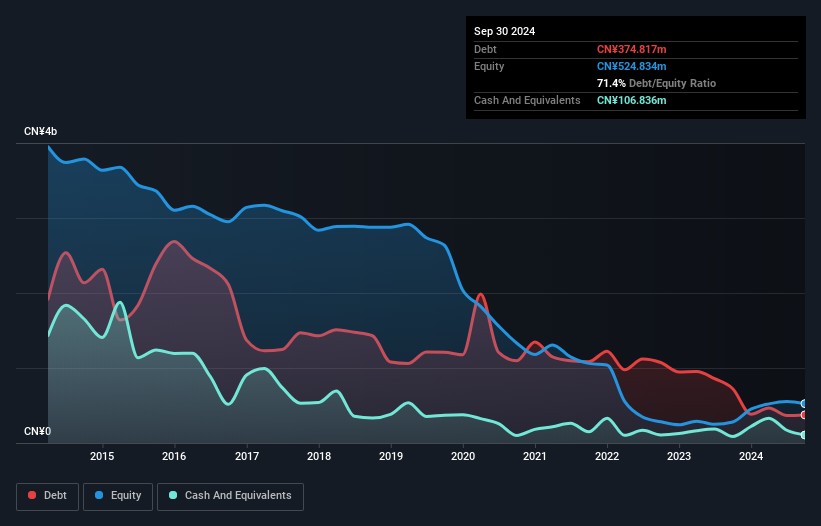
Task: Click the blue Equity endpoint marker
Action: point(804,404)
